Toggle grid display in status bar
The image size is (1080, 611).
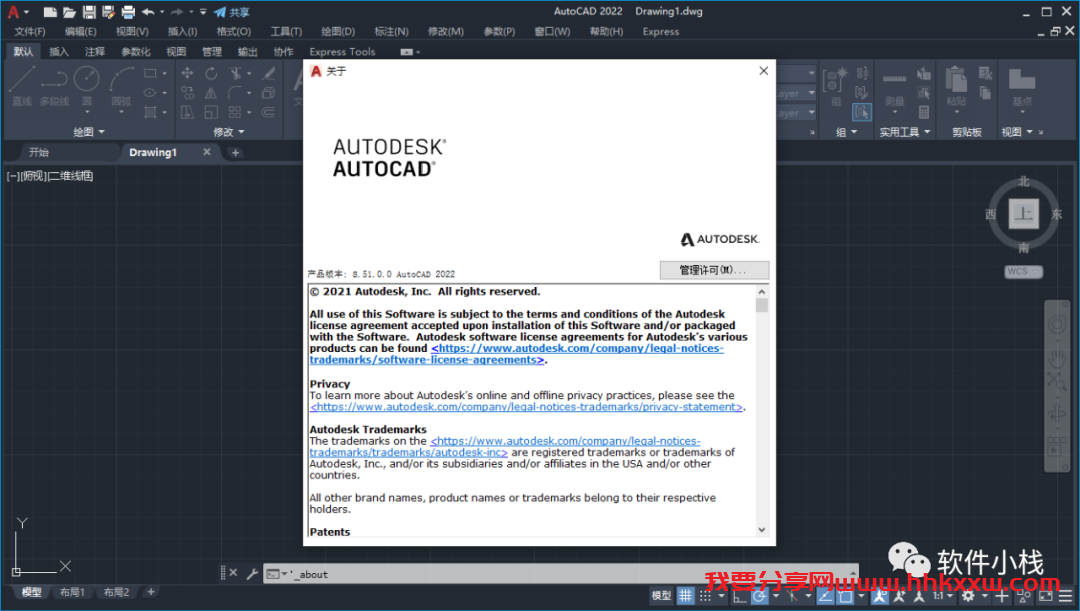coord(685,596)
